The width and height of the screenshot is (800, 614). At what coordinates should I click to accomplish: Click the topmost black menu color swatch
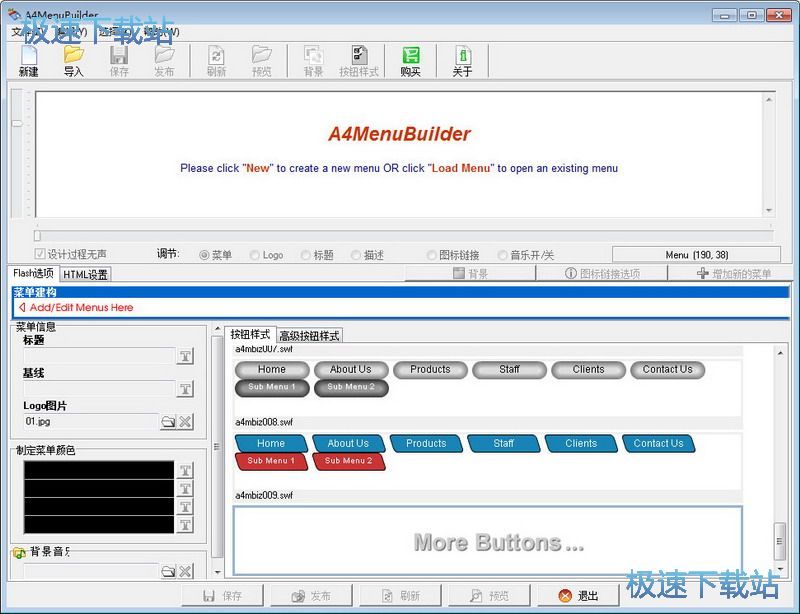coord(98,470)
